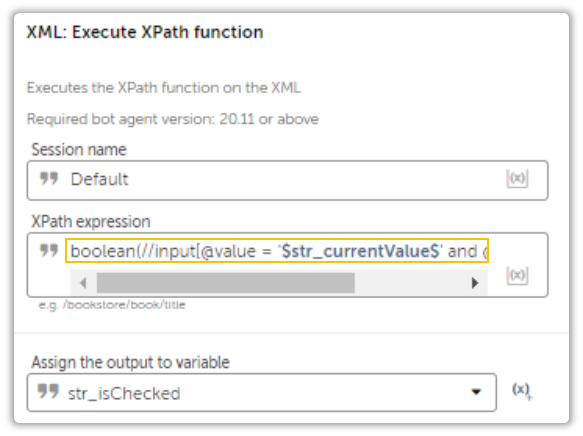Screen dimensions: 583x436
Task: Click the boolean XPath expression text box
Action: [277, 251]
